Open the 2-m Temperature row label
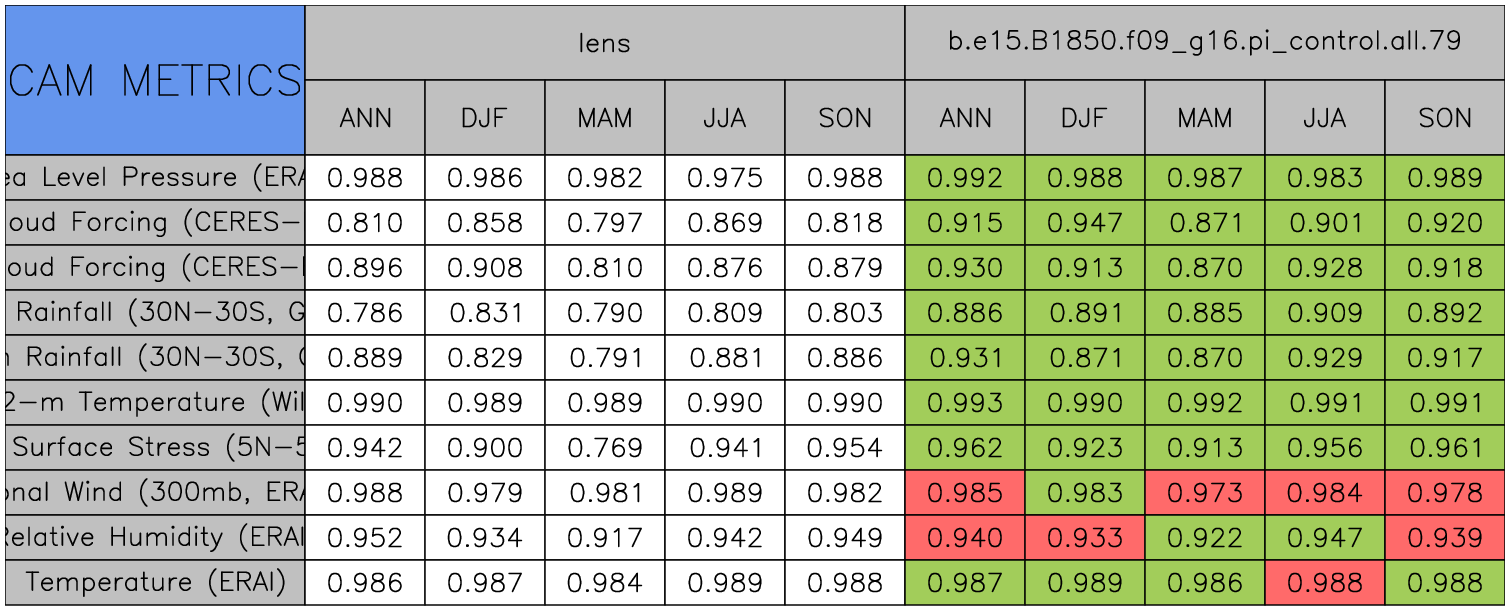 pyautogui.click(x=155, y=403)
